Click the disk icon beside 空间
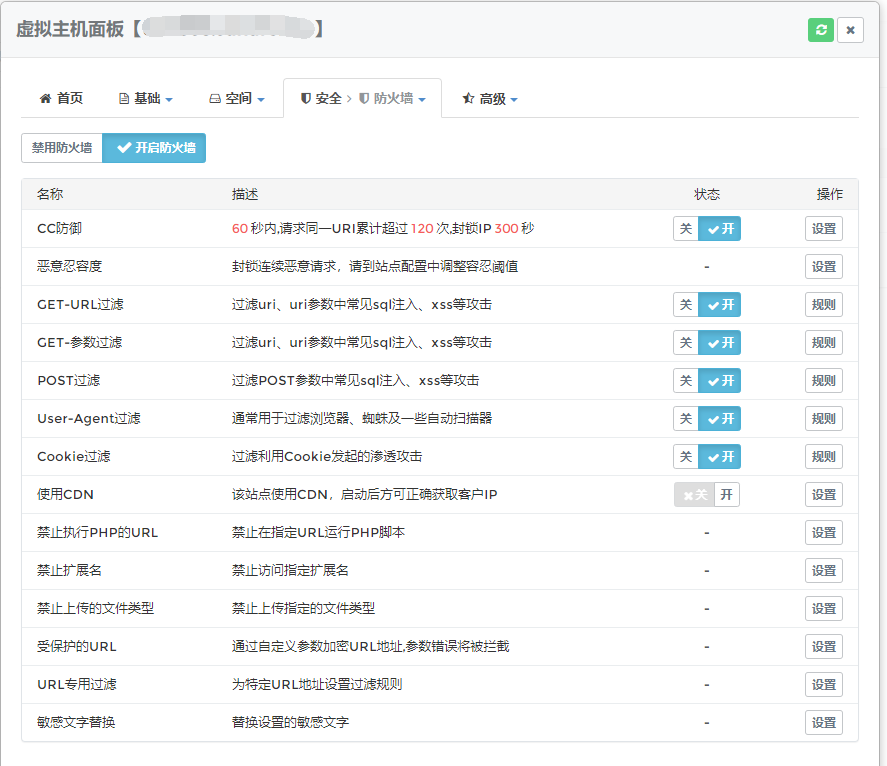The image size is (887, 766). [215, 98]
